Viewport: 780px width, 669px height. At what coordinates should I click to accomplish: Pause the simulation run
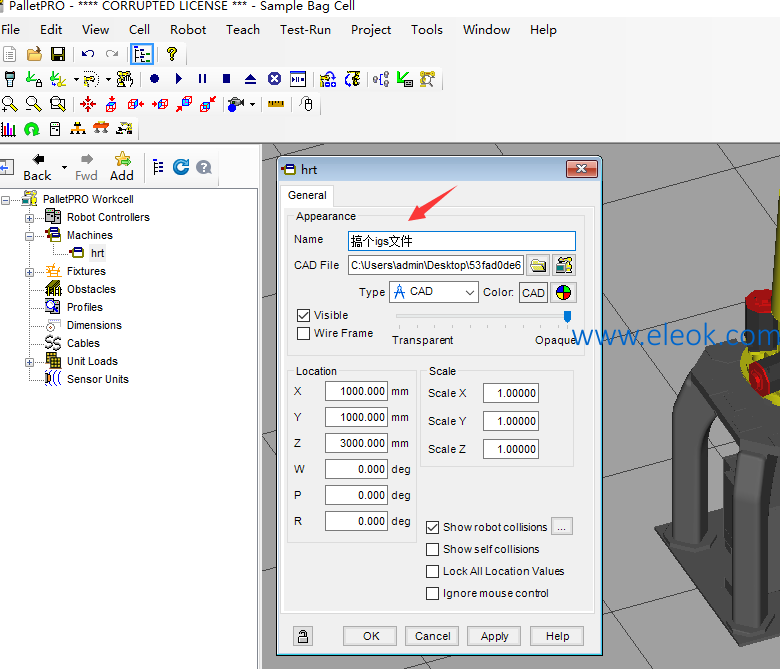click(202, 79)
